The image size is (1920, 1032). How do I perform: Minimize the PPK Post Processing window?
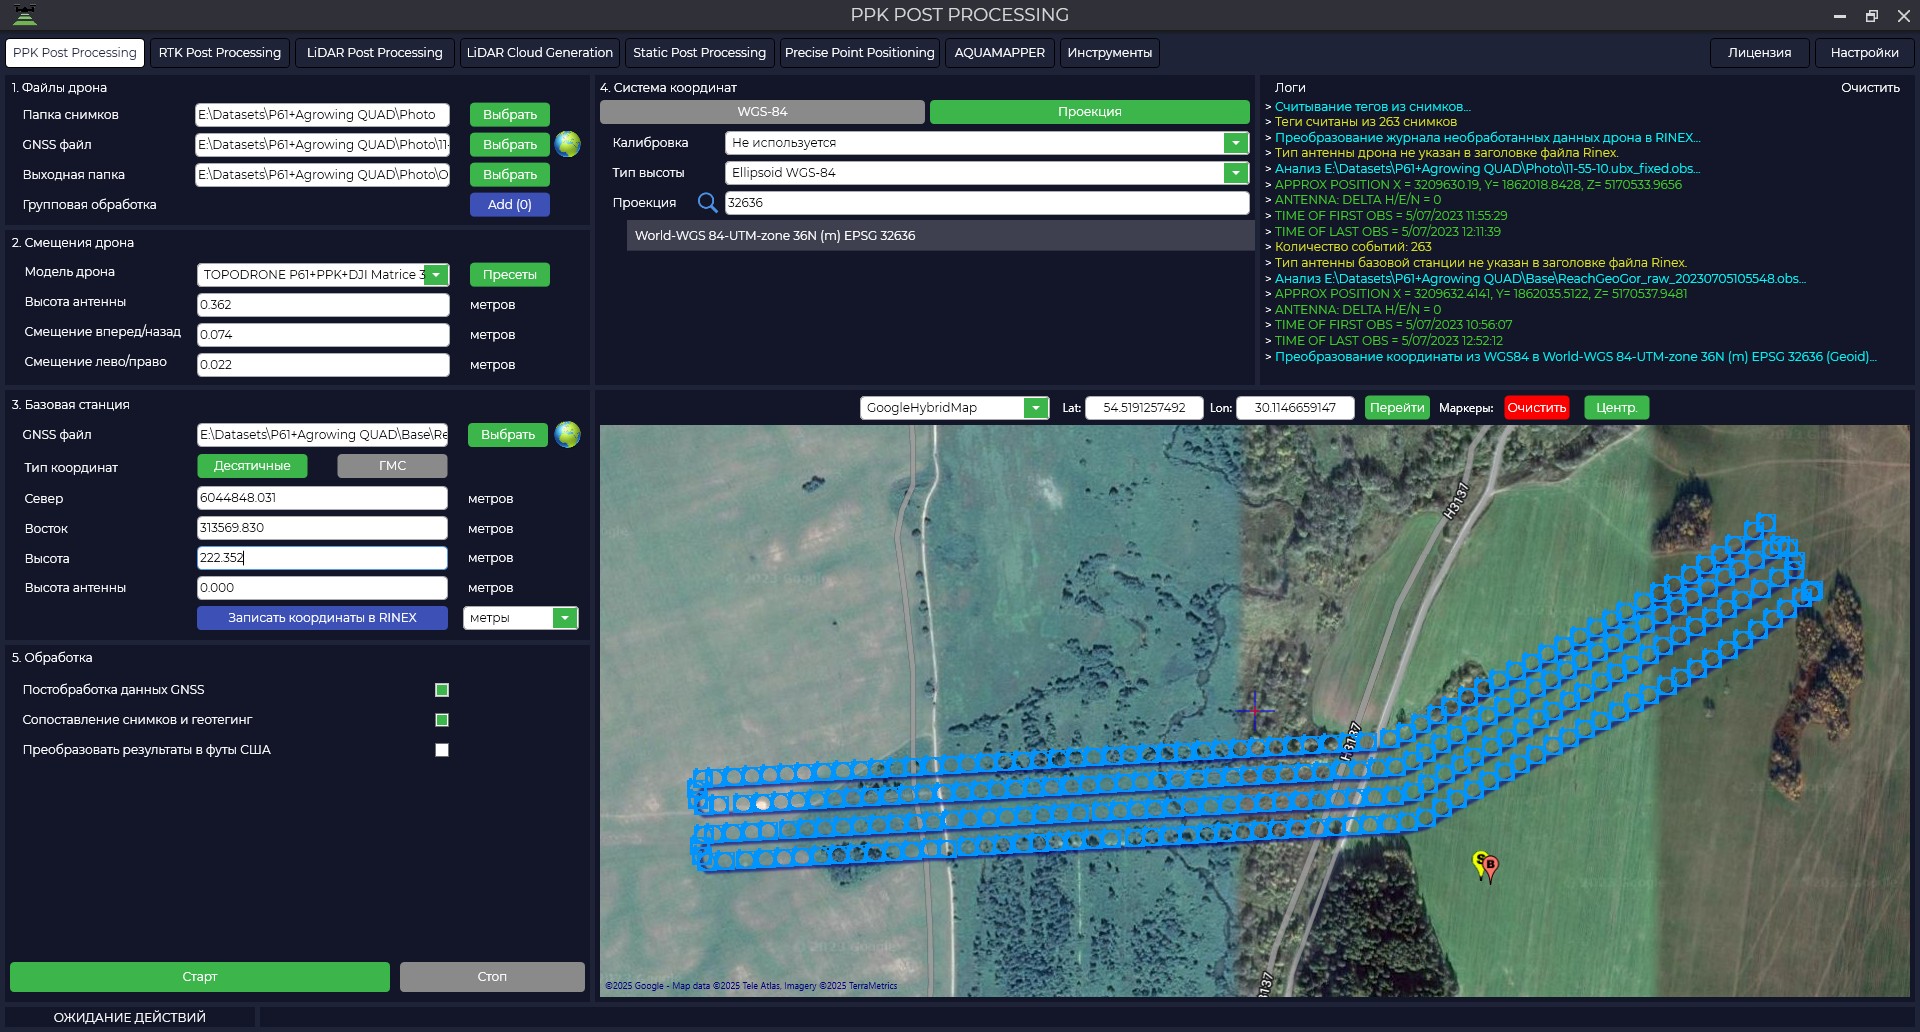point(1839,16)
